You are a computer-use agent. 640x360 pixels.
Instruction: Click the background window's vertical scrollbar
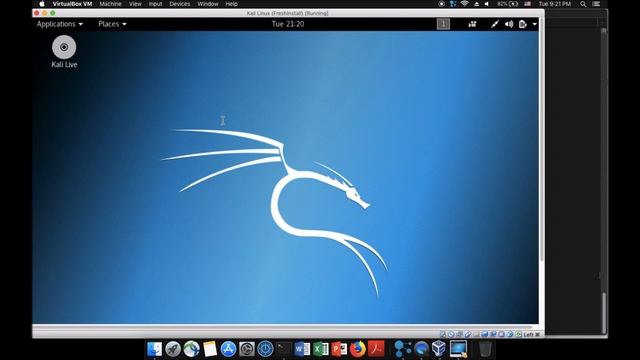click(x=604, y=312)
